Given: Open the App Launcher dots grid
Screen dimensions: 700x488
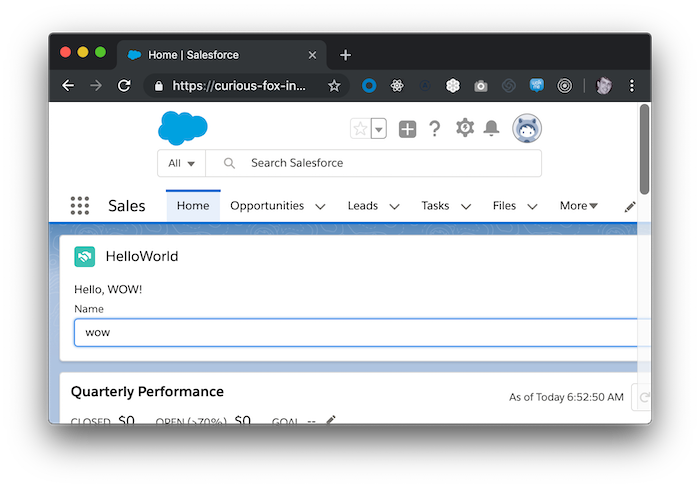Looking at the screenshot, I should [x=80, y=206].
